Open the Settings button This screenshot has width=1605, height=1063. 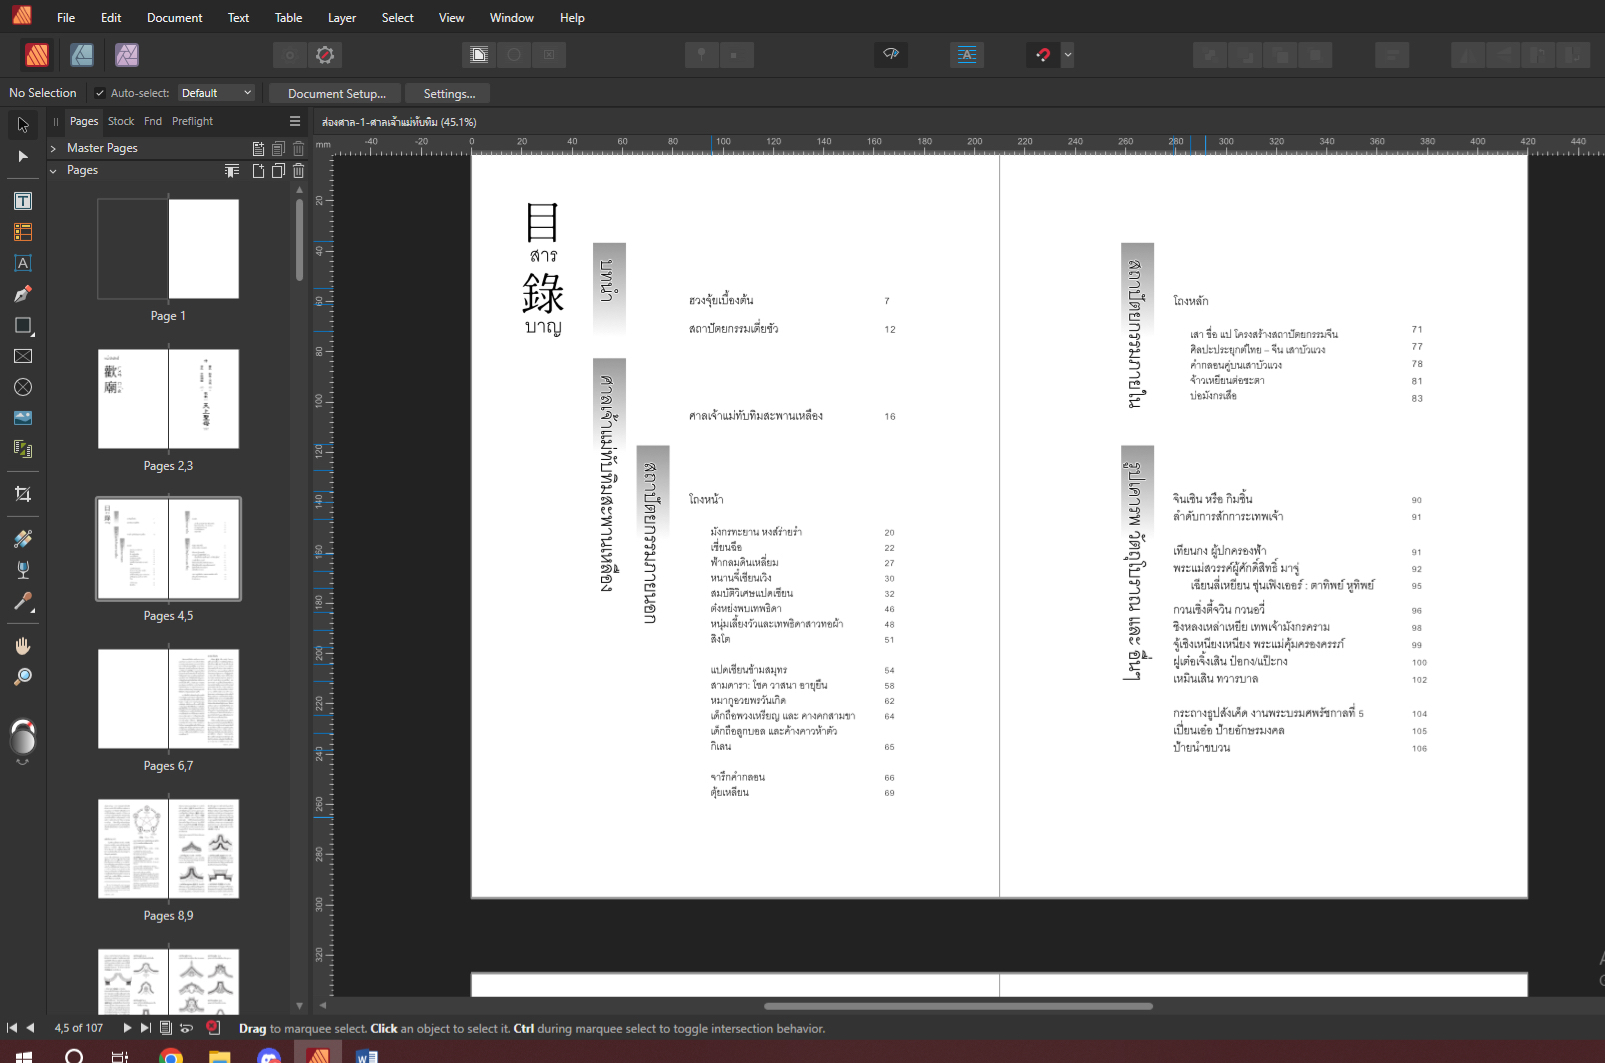click(449, 93)
